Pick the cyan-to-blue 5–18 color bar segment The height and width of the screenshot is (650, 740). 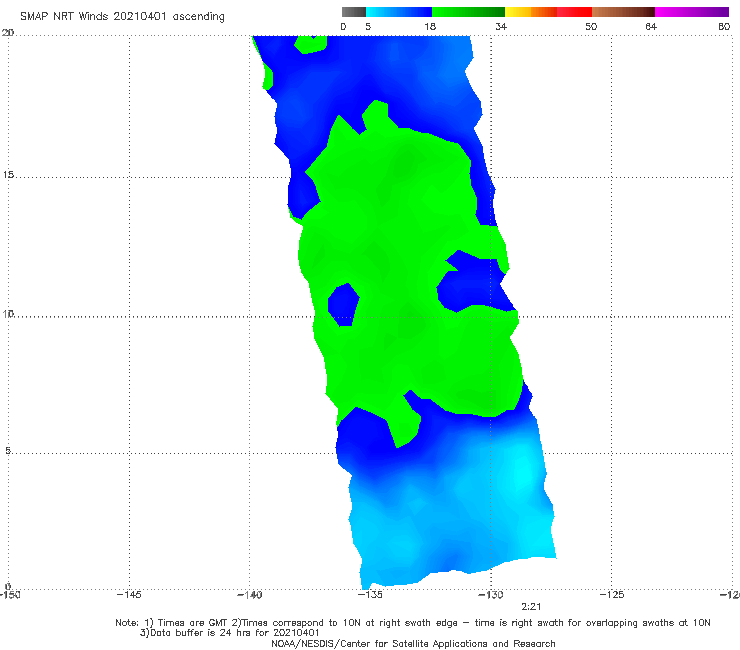point(399,12)
